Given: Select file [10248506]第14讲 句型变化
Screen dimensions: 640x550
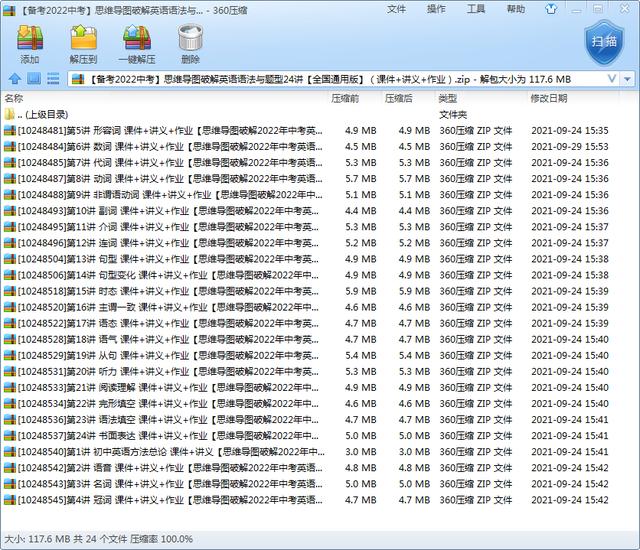Looking at the screenshot, I should (168, 275).
